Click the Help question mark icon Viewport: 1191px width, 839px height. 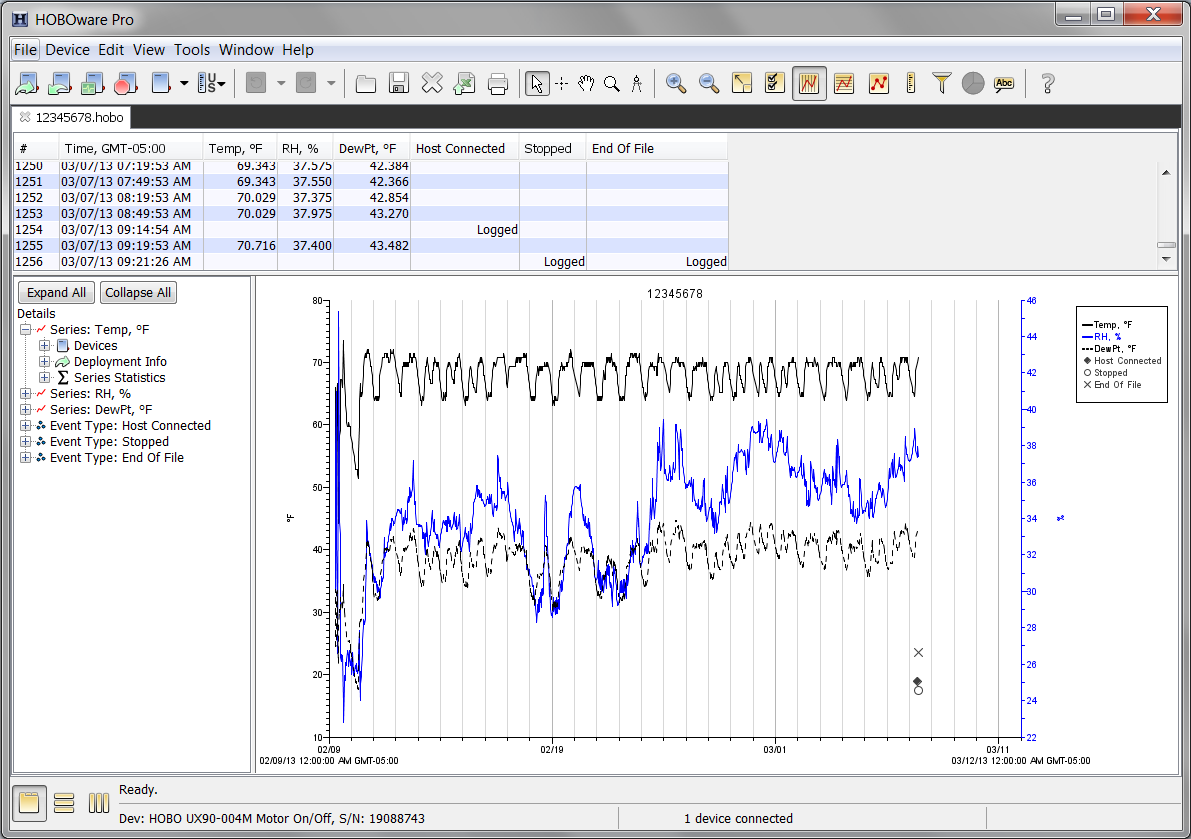pos(1047,84)
